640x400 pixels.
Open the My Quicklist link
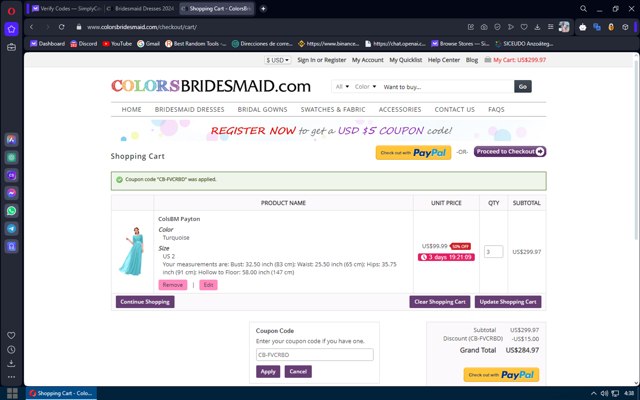click(406, 60)
